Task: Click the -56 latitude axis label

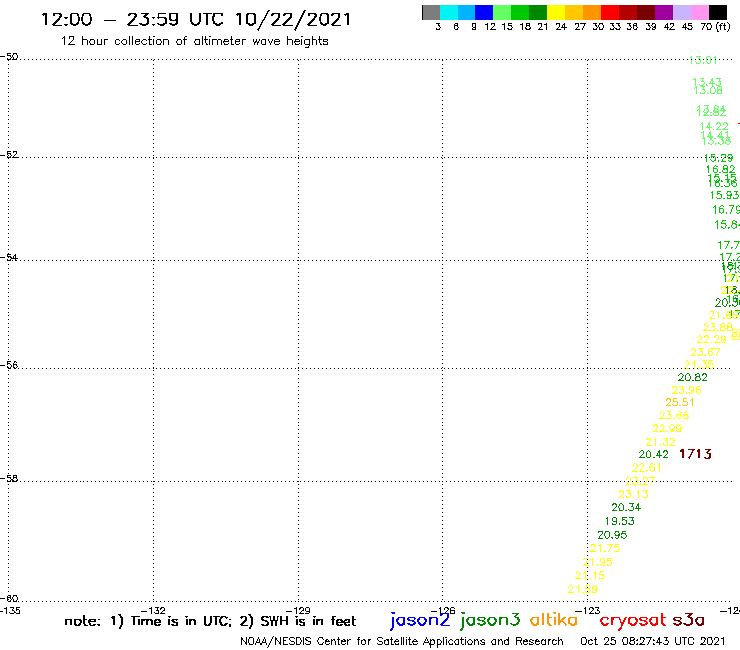Action: click(x=10, y=365)
